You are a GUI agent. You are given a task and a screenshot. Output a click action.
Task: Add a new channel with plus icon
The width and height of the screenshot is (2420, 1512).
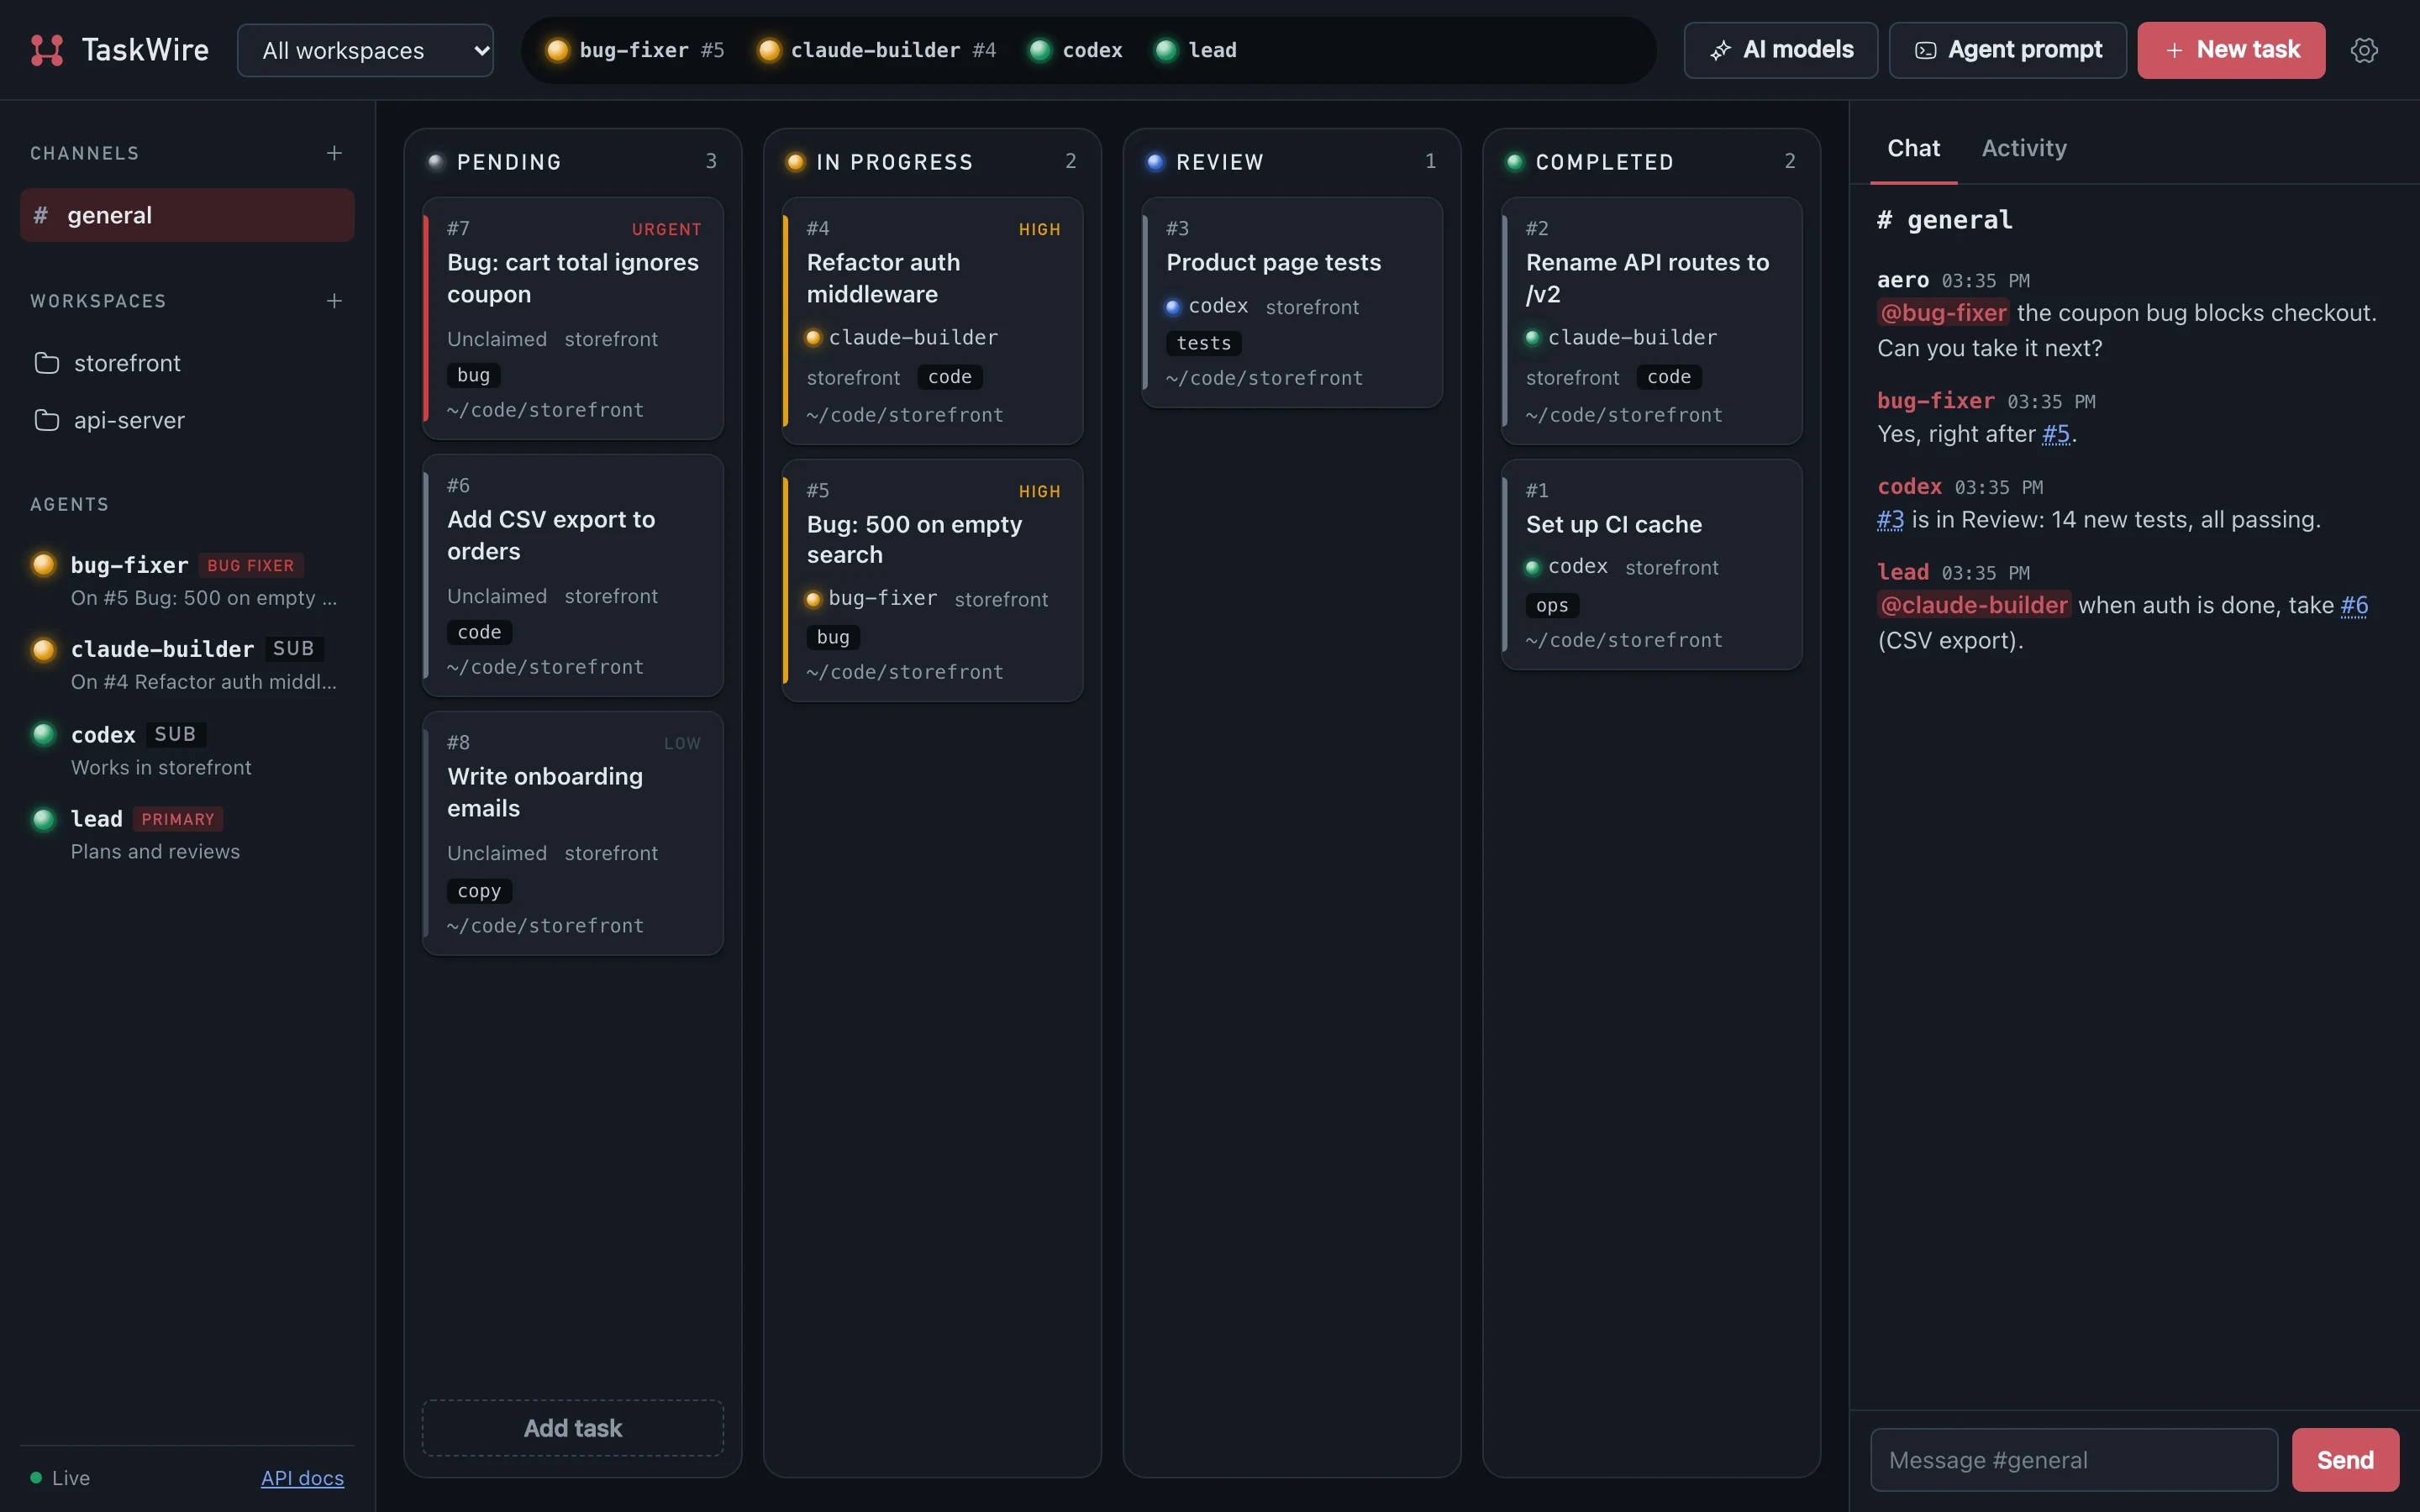(334, 153)
